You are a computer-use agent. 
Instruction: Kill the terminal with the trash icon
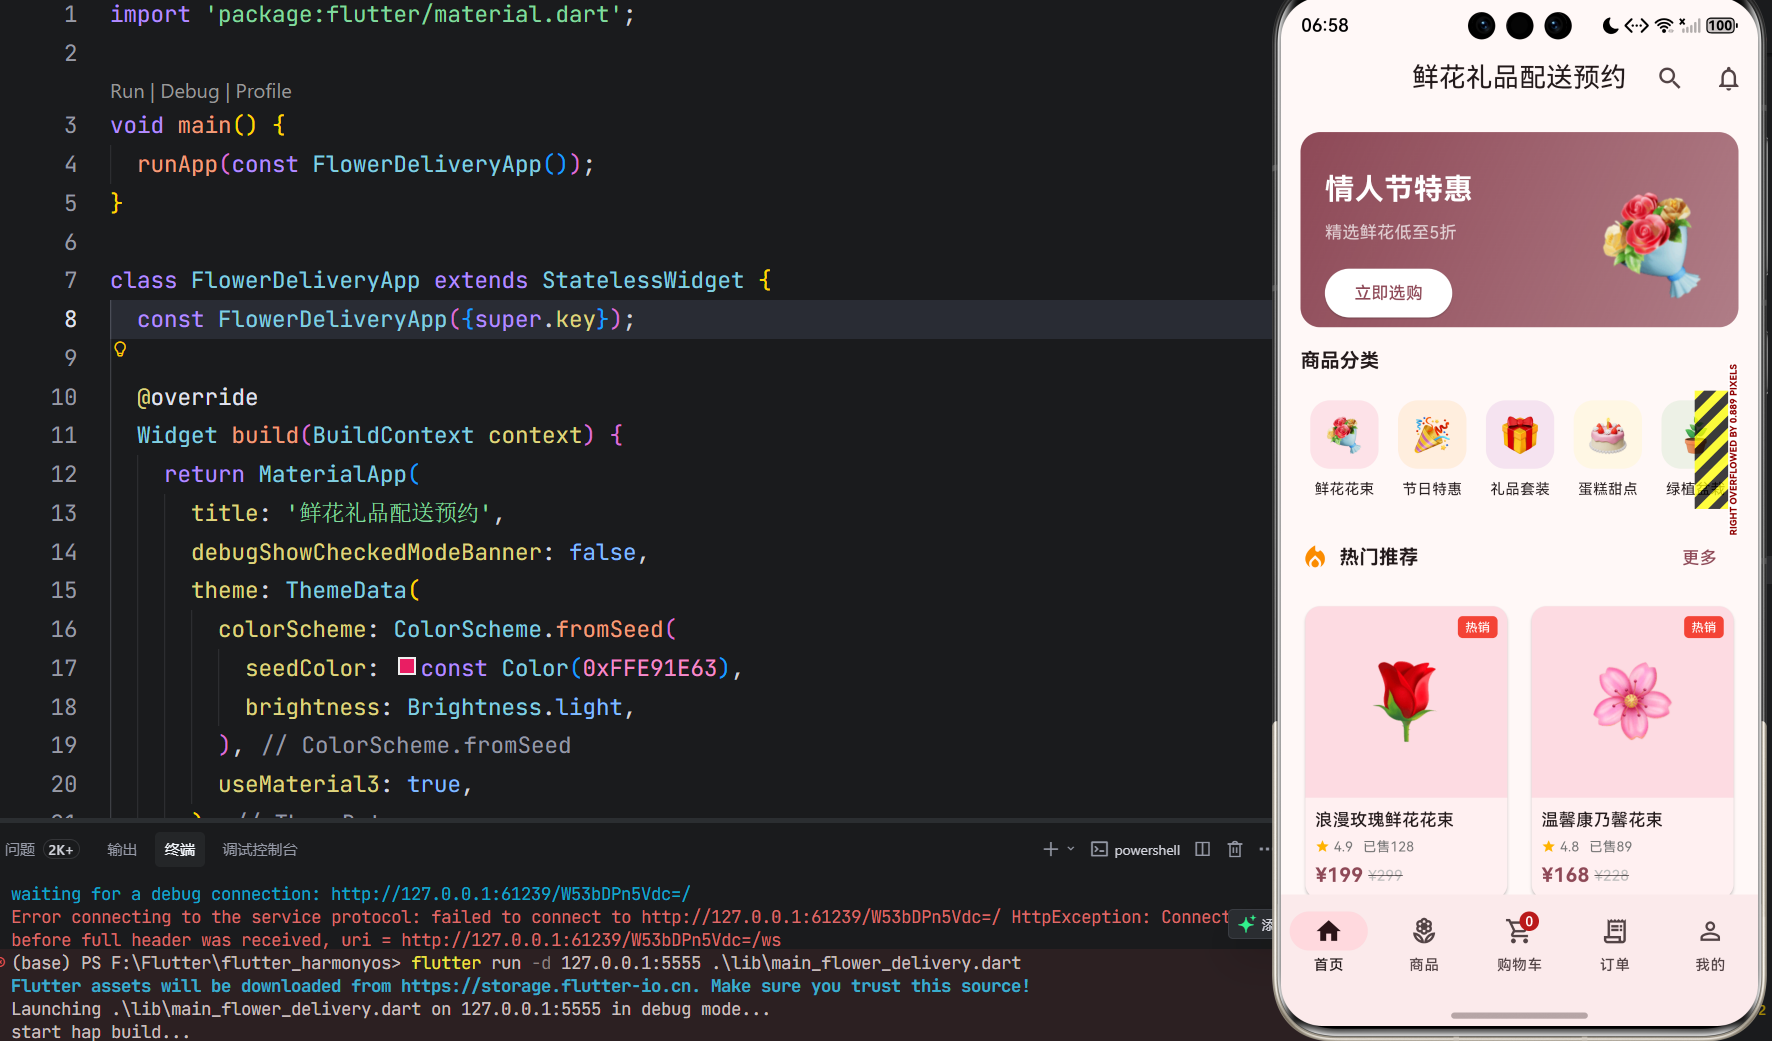(x=1235, y=849)
